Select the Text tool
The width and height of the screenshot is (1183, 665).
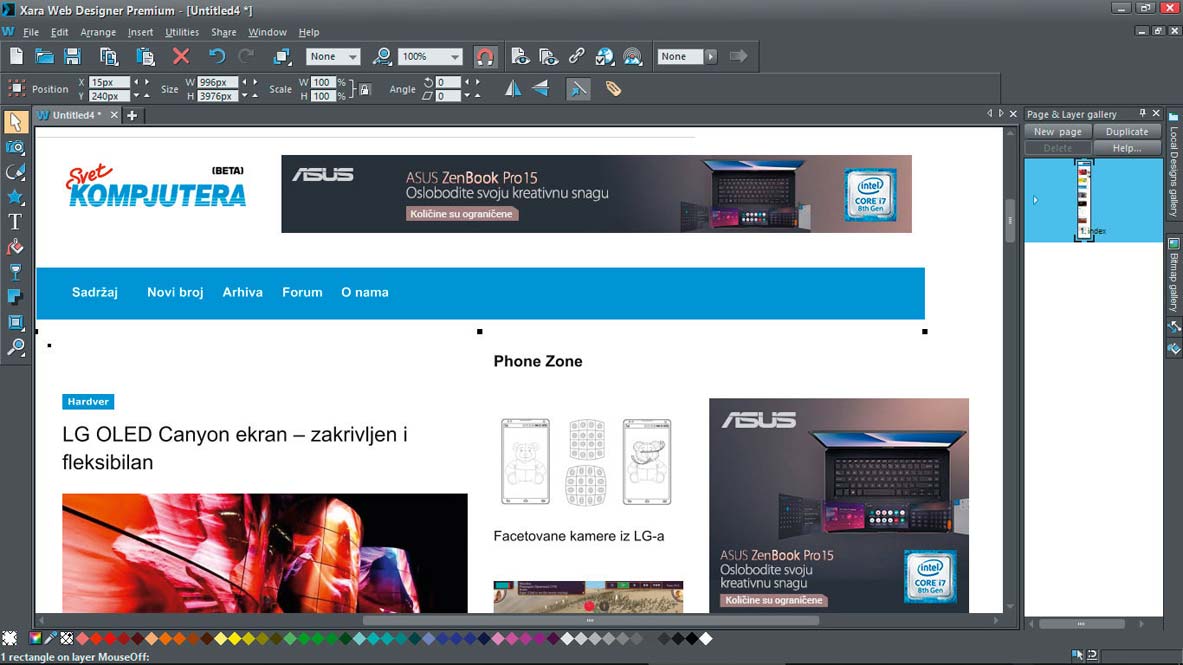click(15, 222)
